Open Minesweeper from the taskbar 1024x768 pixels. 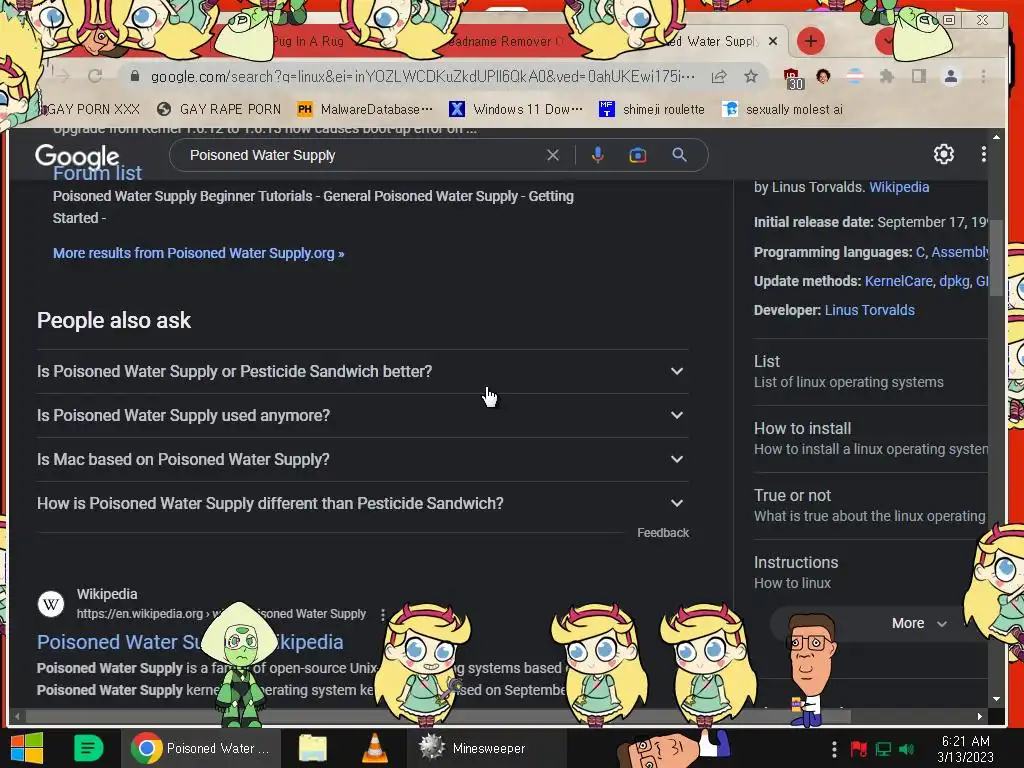click(x=487, y=748)
